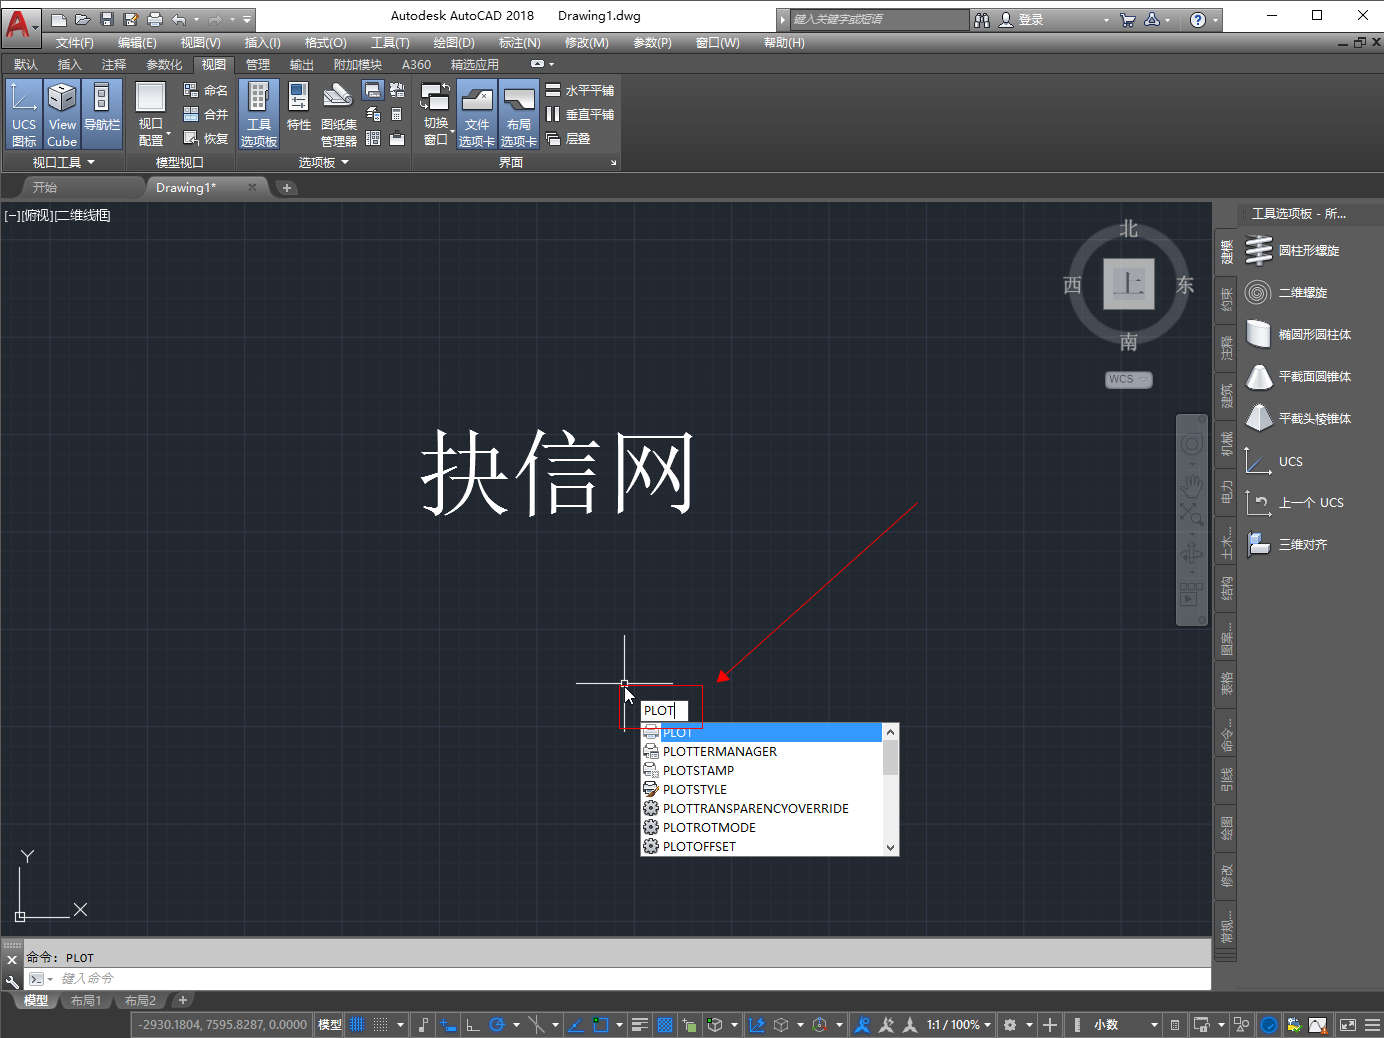Viewport: 1384px width, 1038px height.
Task: Toggle the 文件选项卡 file tabs button
Action: click(x=477, y=114)
